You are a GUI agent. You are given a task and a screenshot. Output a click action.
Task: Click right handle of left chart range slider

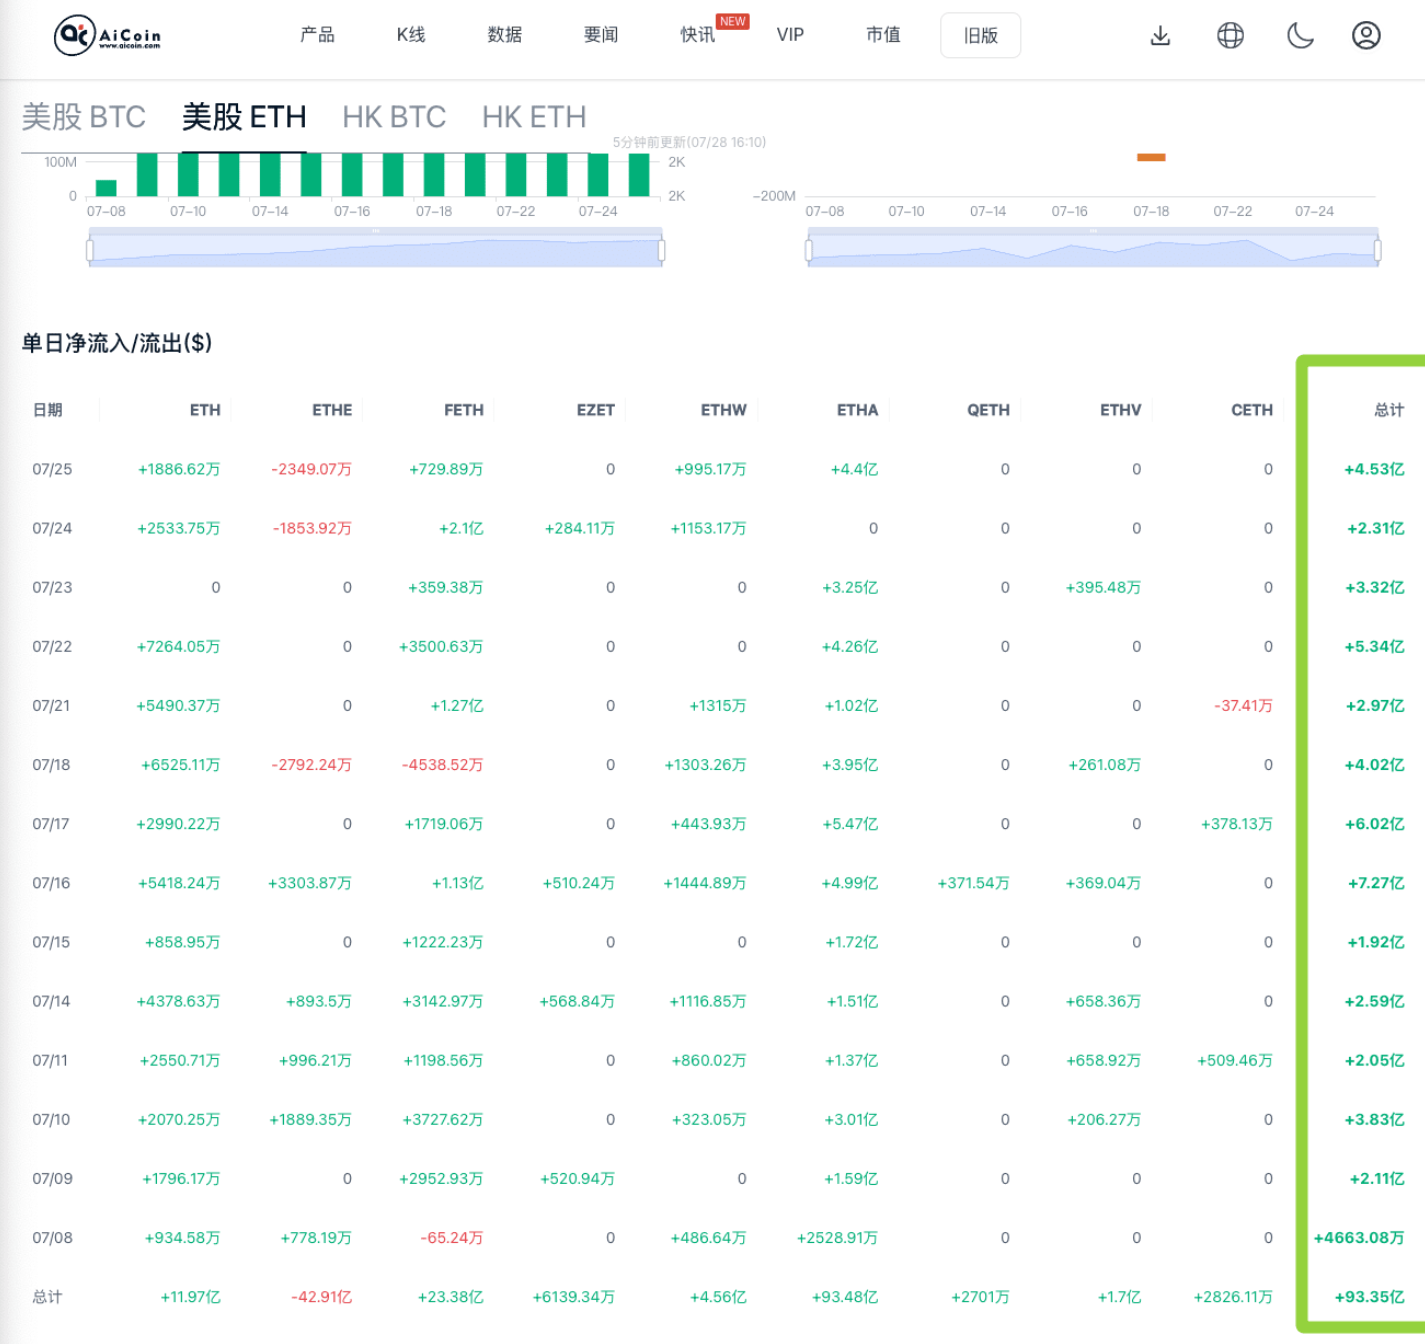pyautogui.click(x=661, y=250)
